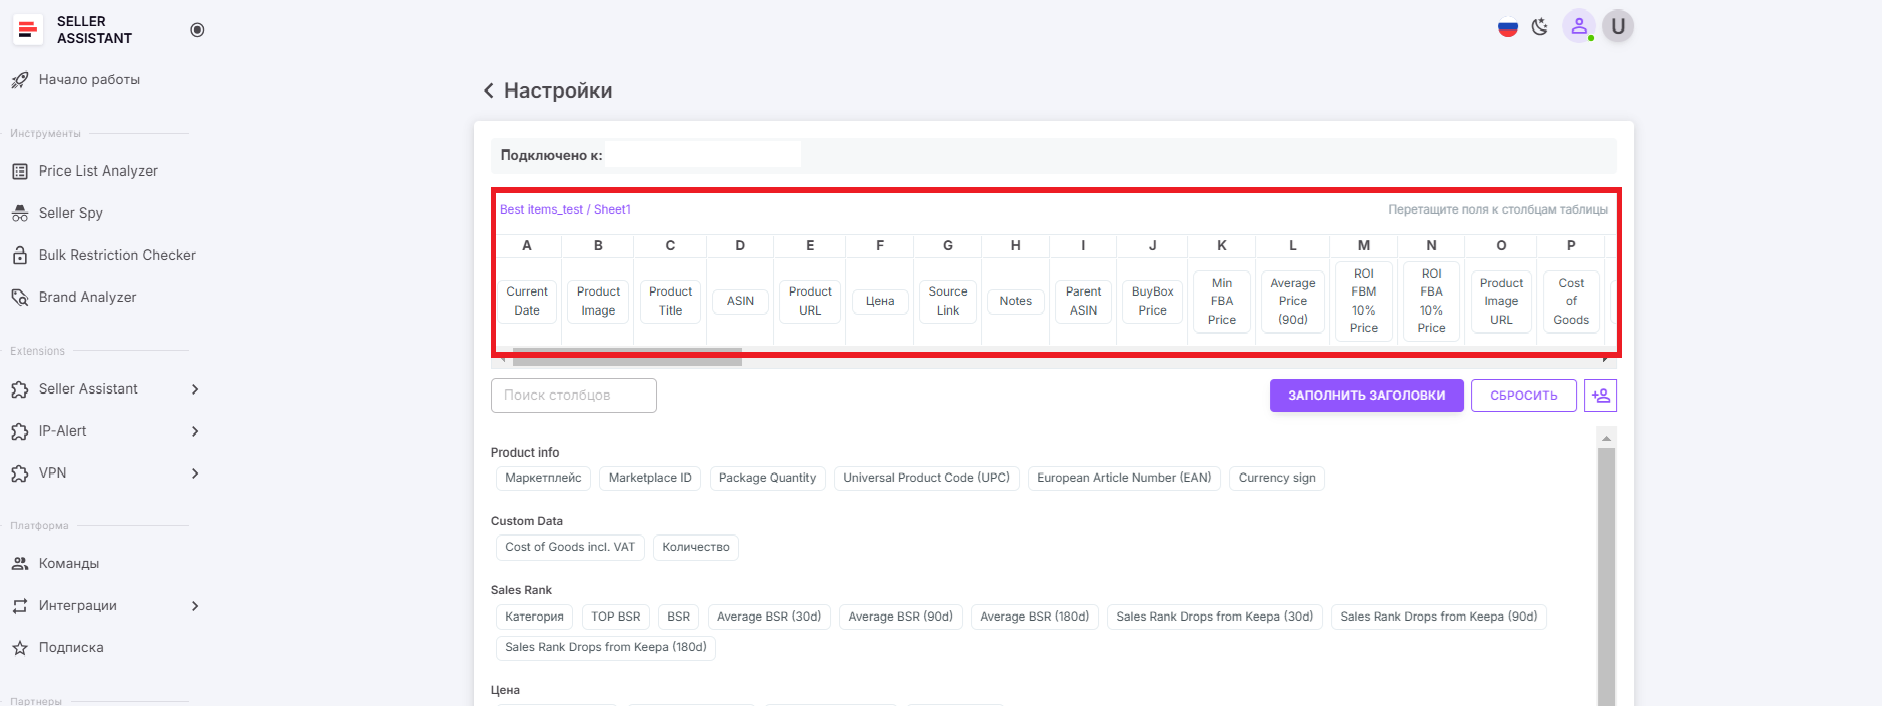1882x706 pixels.
Task: Click the horizontal scrollbar under column table
Action: click(x=627, y=358)
